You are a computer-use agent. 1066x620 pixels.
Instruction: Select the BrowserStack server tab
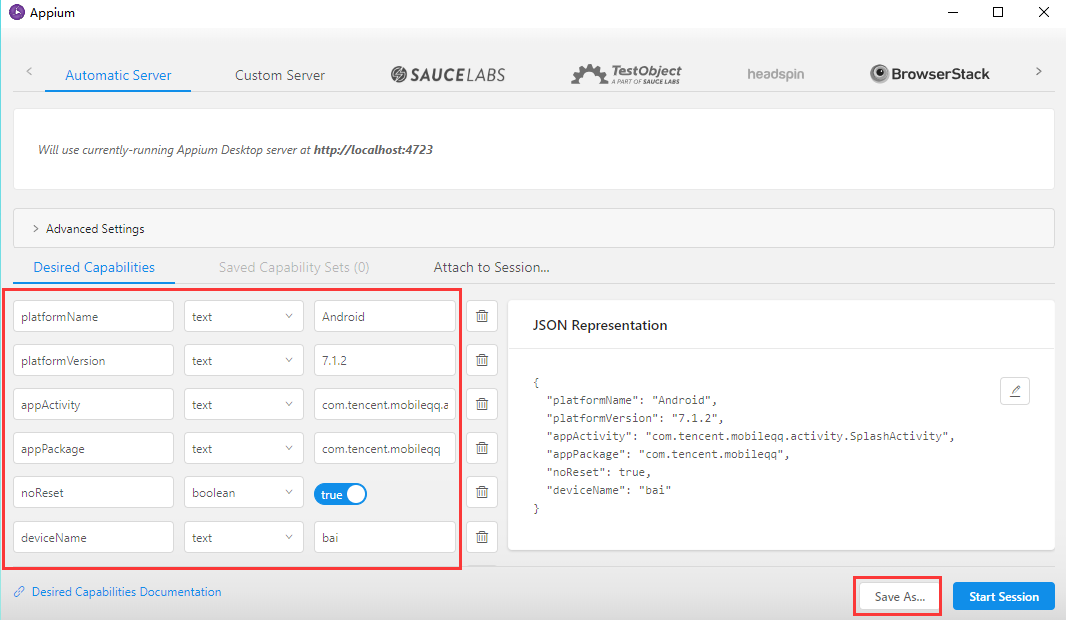tap(929, 74)
